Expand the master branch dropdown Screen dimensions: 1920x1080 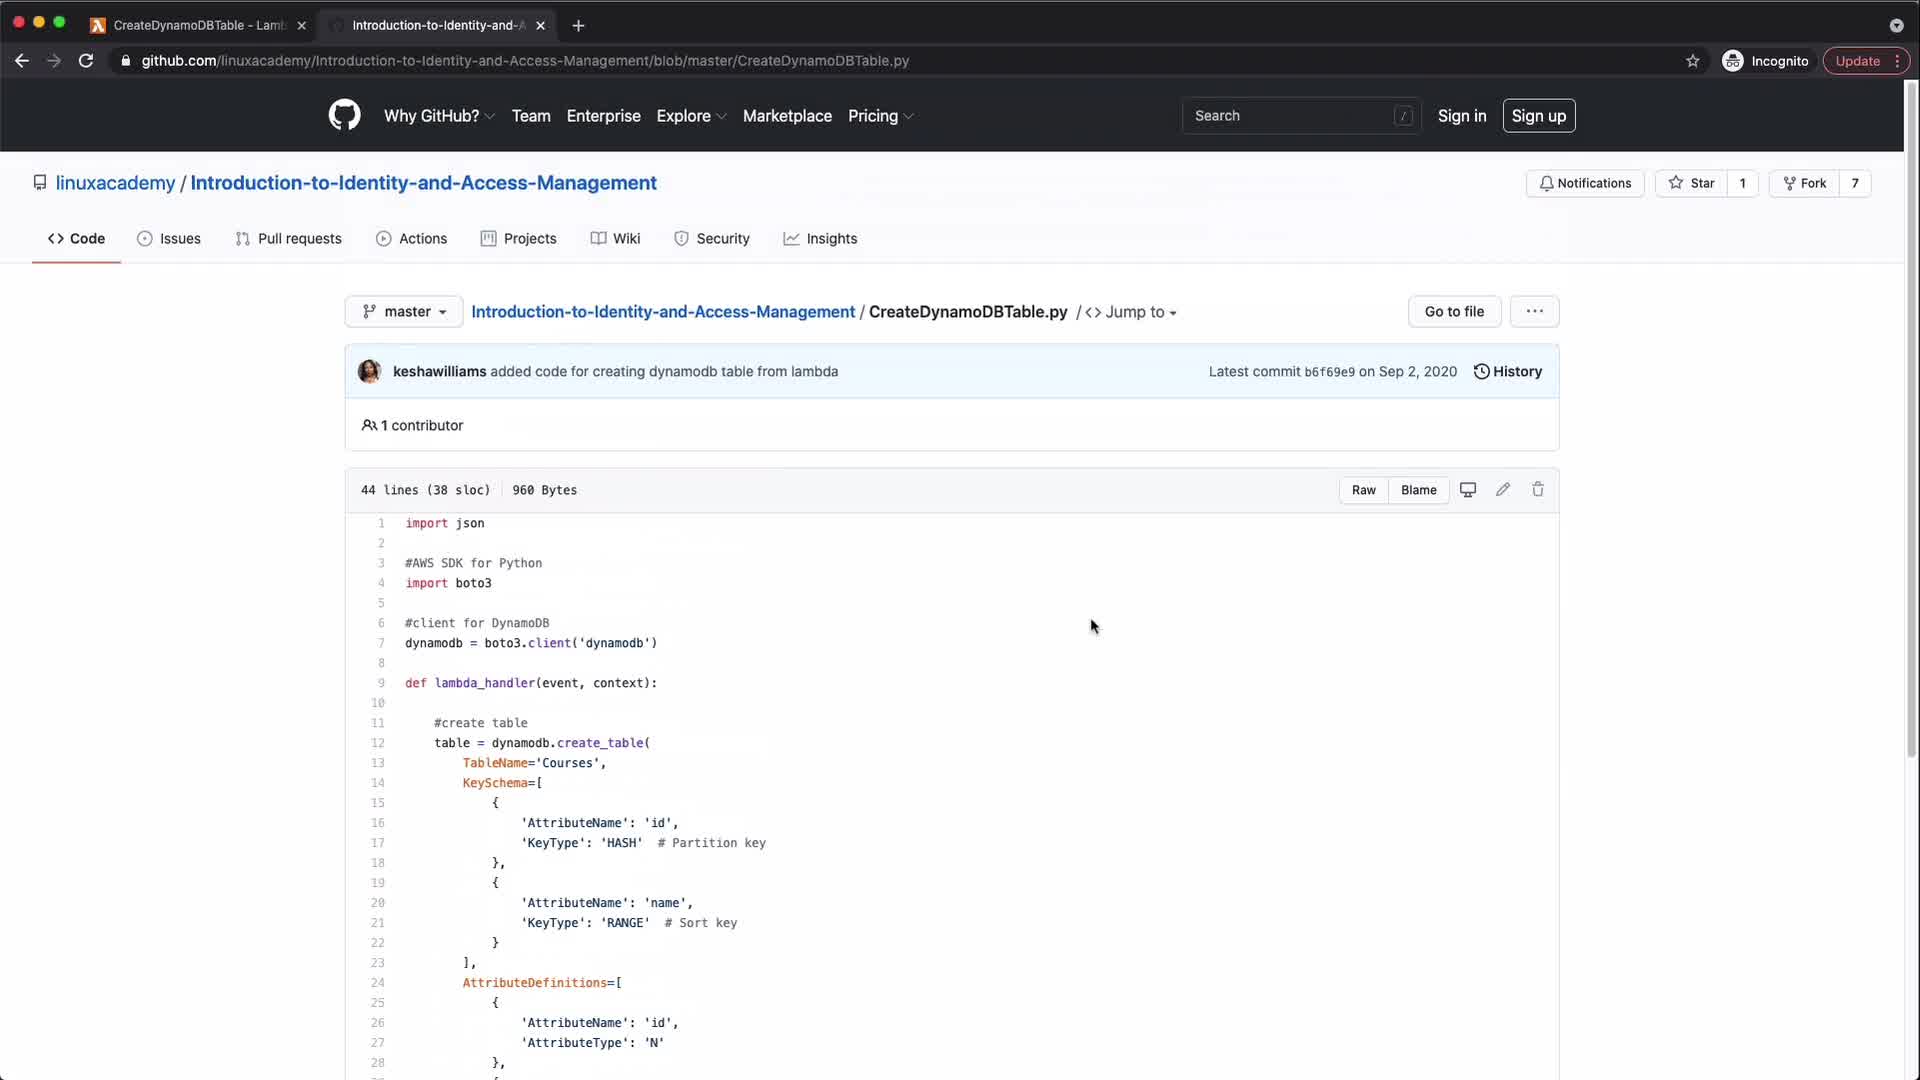[x=404, y=311]
